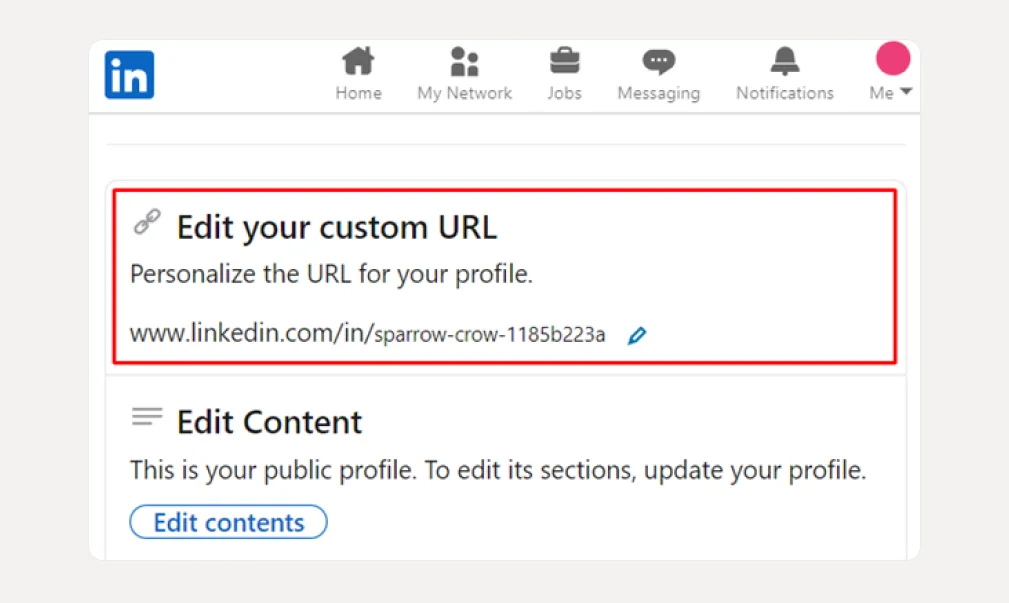Check alerts with the Notifications bell icon
The height and width of the screenshot is (603, 1009).
pyautogui.click(x=784, y=59)
